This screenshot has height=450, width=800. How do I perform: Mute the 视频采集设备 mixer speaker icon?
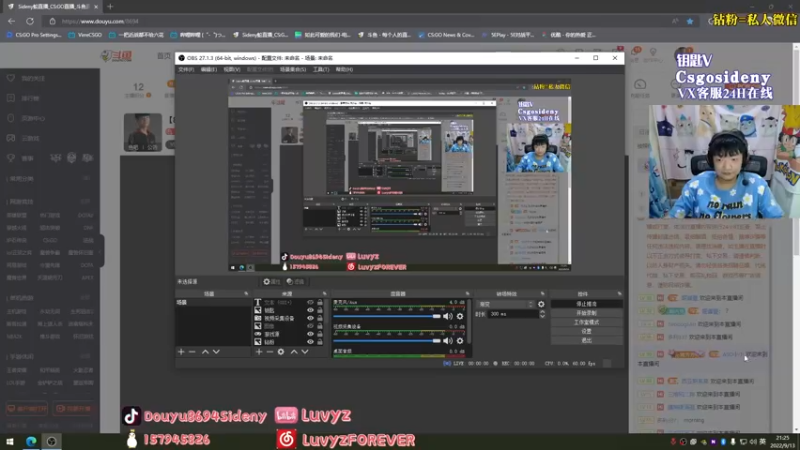click(448, 340)
